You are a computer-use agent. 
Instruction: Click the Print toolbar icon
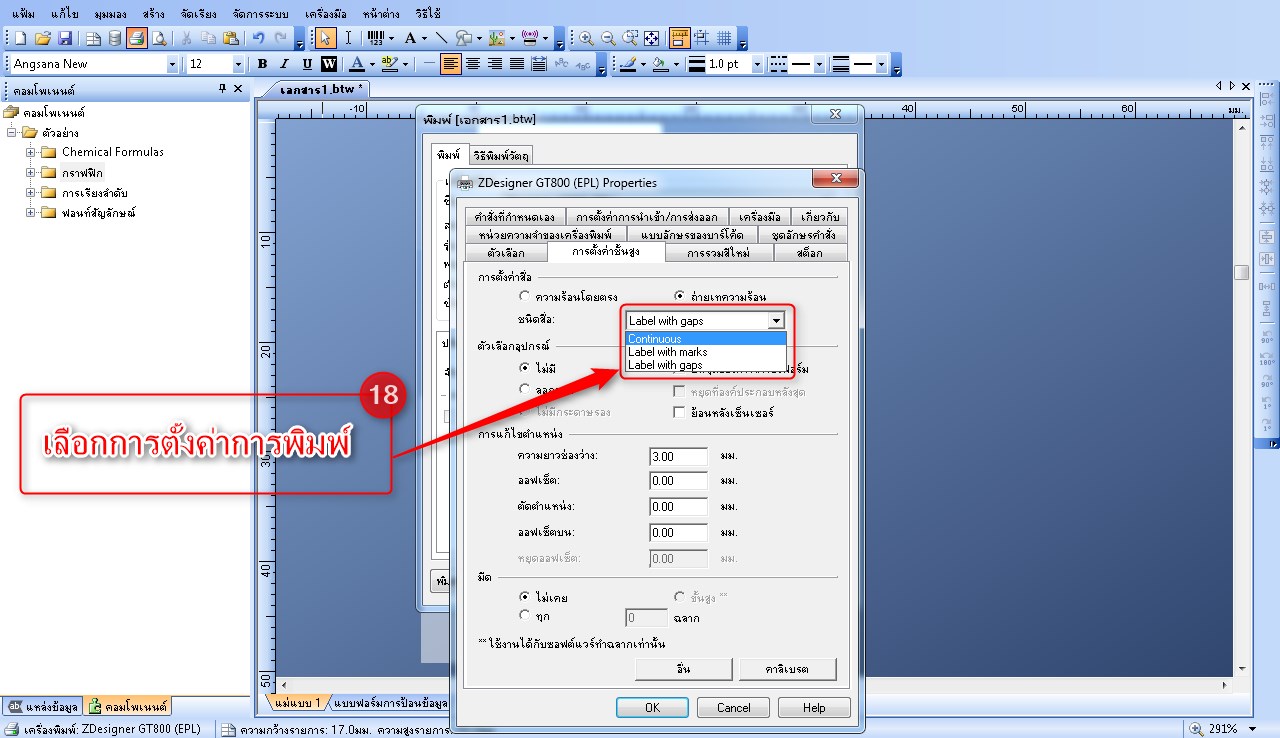(x=137, y=38)
